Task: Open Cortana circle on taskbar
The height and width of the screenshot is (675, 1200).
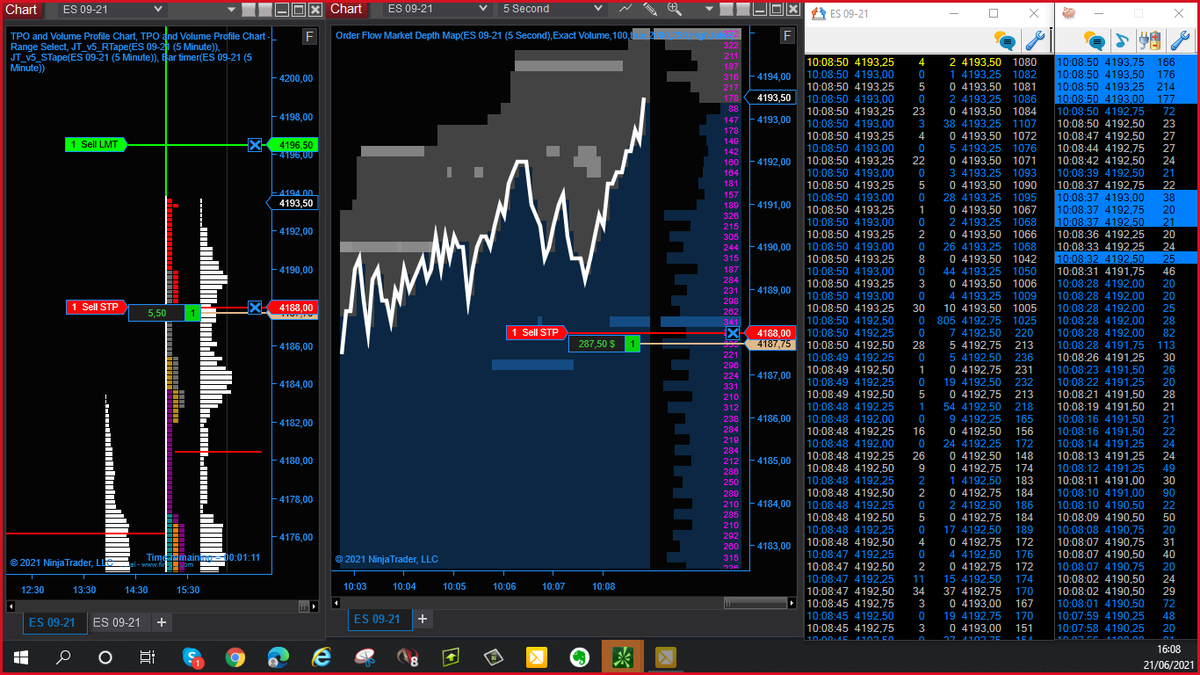Action: point(105,657)
